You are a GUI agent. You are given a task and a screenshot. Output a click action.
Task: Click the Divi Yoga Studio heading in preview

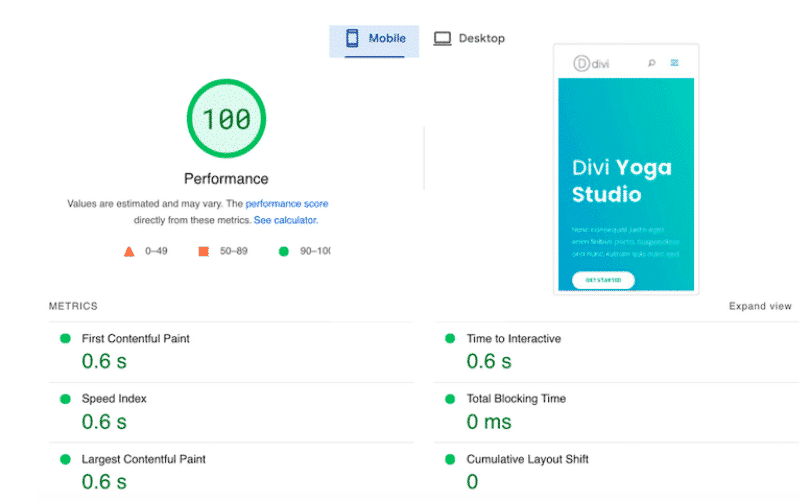tap(622, 181)
